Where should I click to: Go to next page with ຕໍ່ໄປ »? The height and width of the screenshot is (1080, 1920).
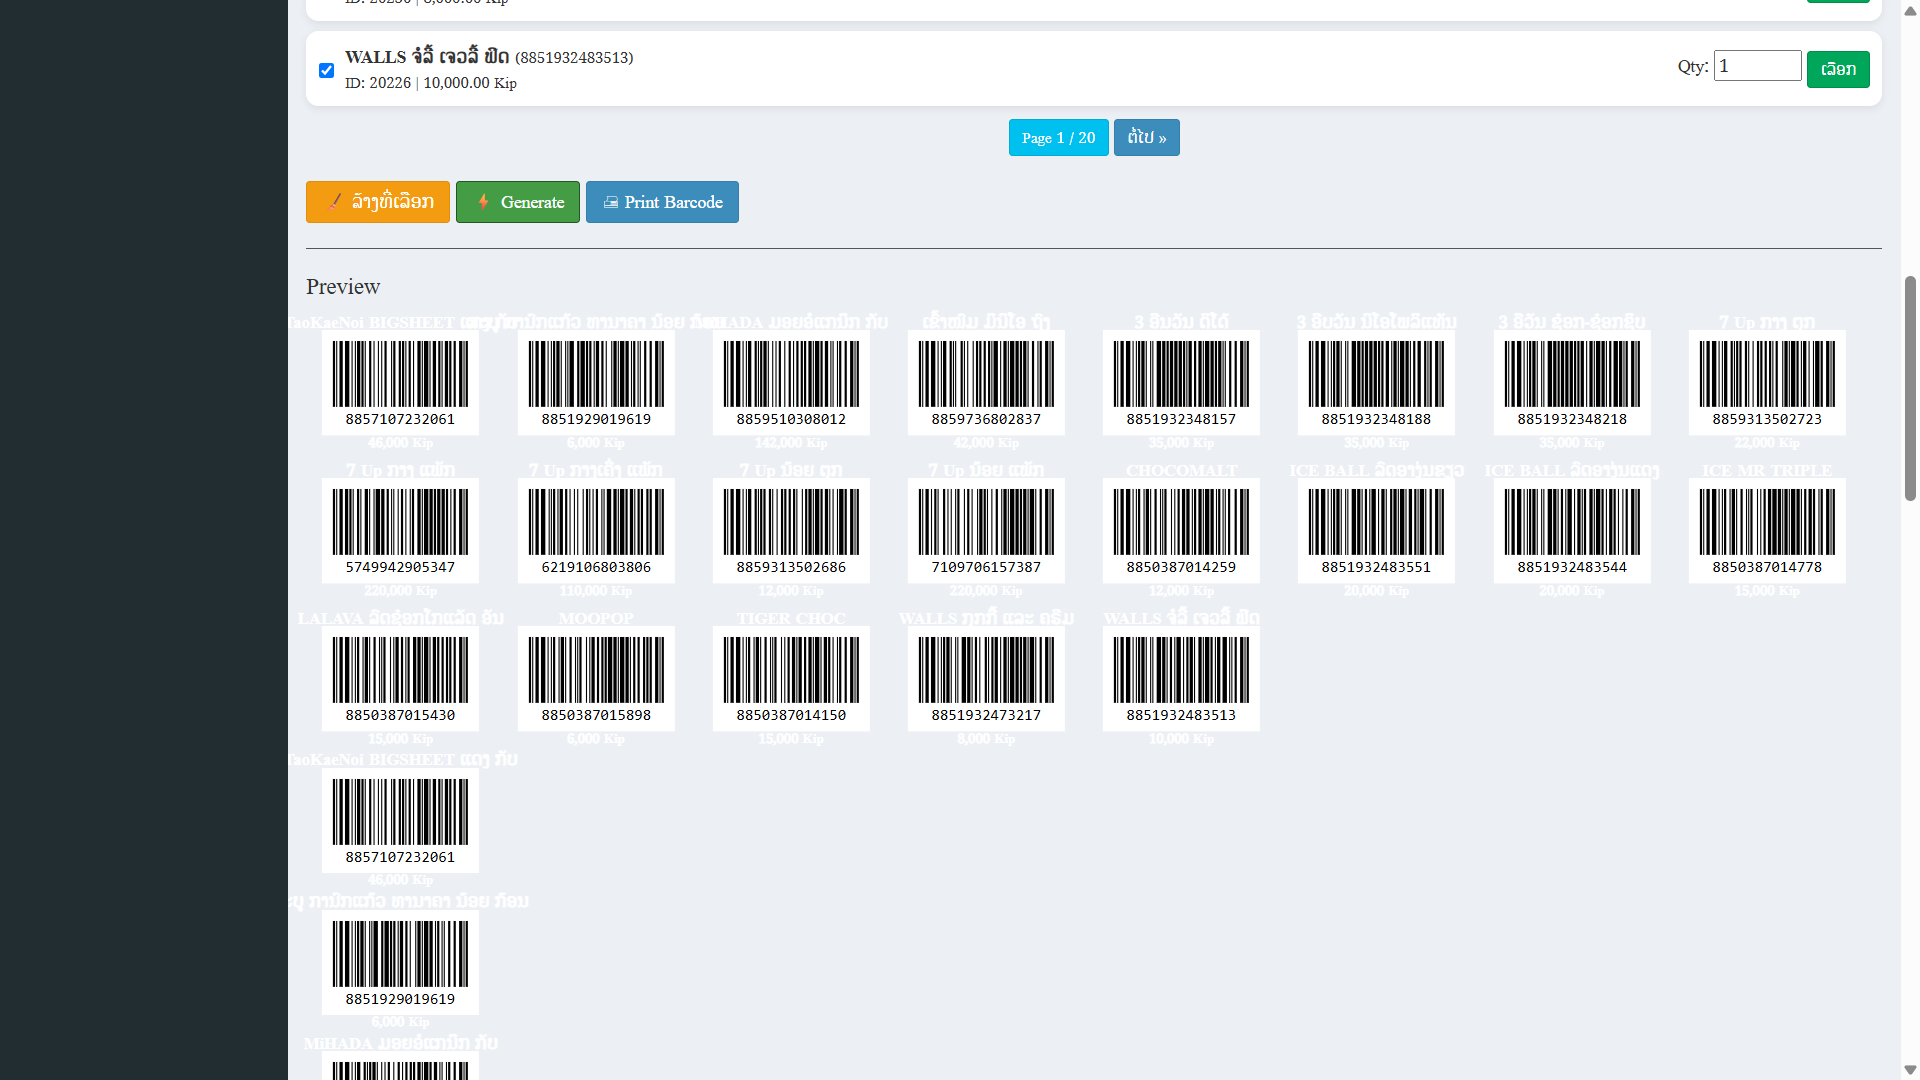click(1147, 138)
